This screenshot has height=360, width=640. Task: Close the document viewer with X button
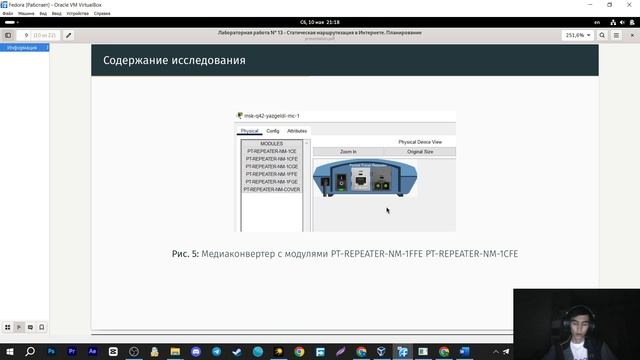(x=632, y=36)
